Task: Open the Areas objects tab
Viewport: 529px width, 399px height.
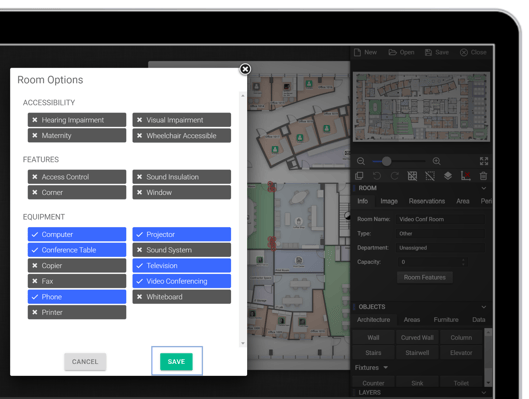Action: [412, 320]
